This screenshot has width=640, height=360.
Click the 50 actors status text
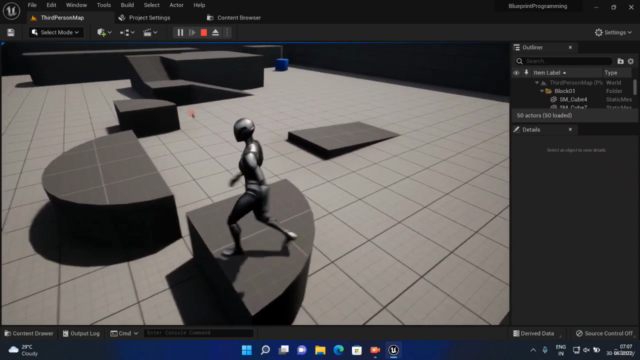(x=544, y=116)
